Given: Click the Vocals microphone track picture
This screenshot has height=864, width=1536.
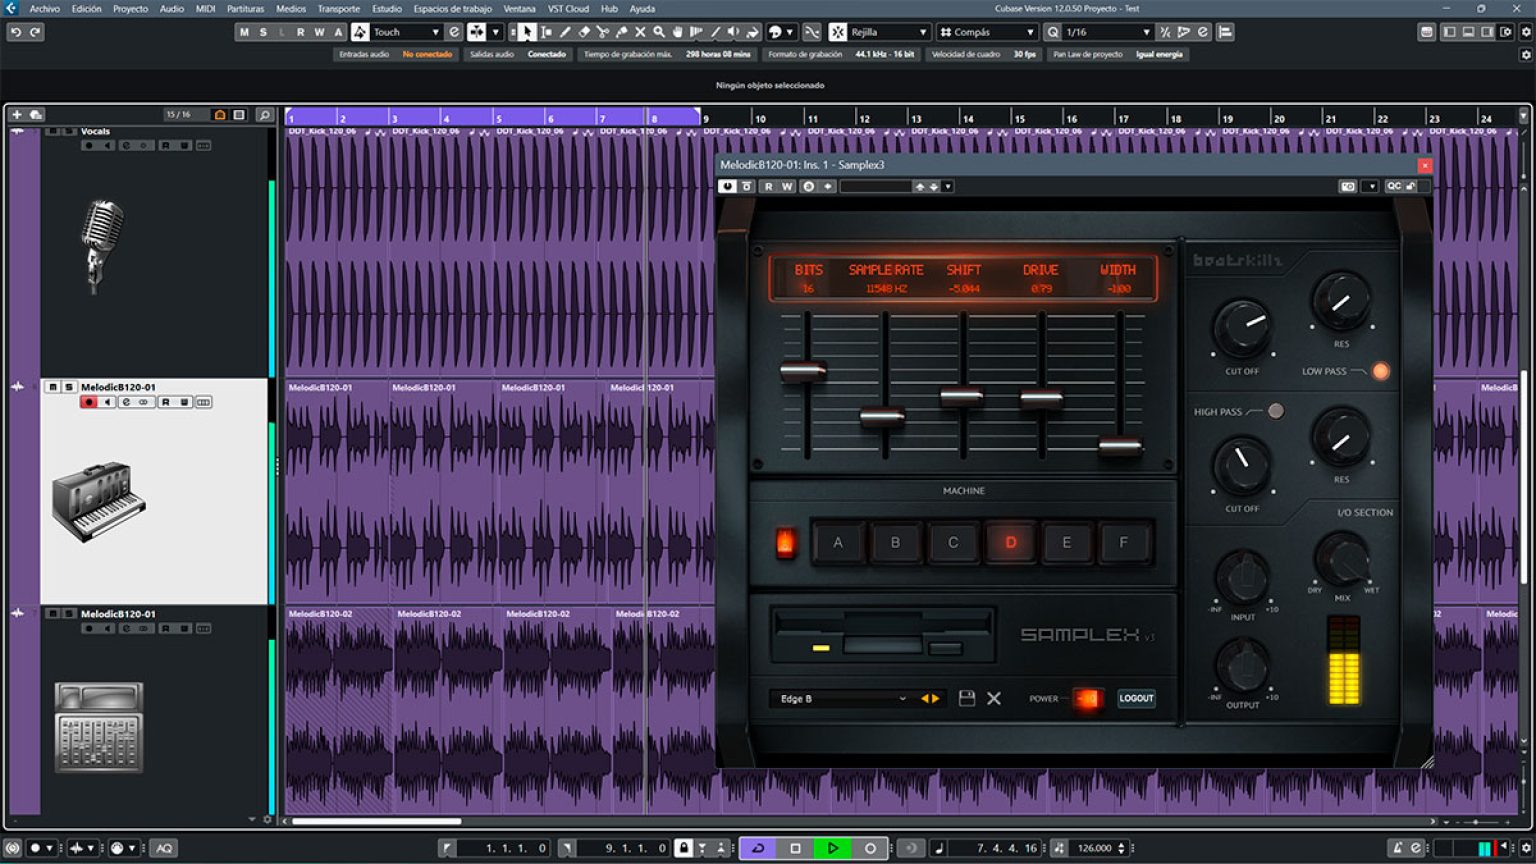Looking at the screenshot, I should [x=101, y=245].
